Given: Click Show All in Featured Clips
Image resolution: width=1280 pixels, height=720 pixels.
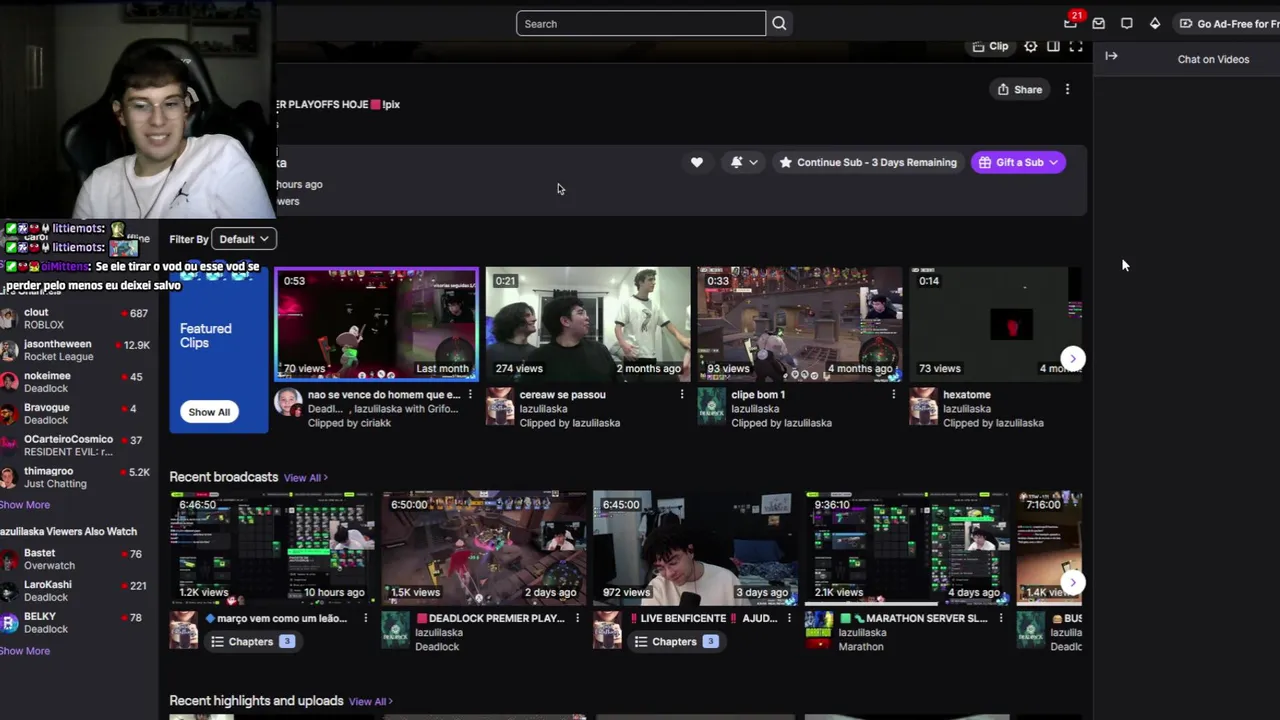Looking at the screenshot, I should point(209,412).
